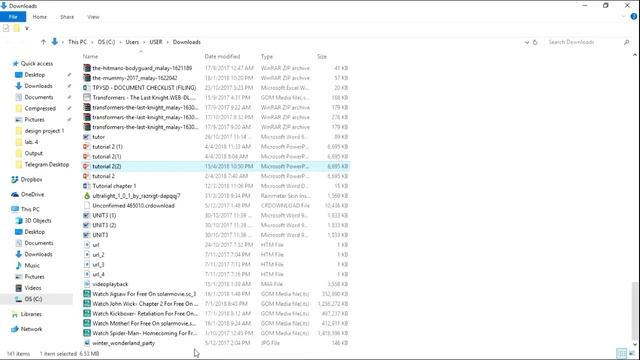
Task: Select OS (C:) drive in navigation pane
Action: 33,299
